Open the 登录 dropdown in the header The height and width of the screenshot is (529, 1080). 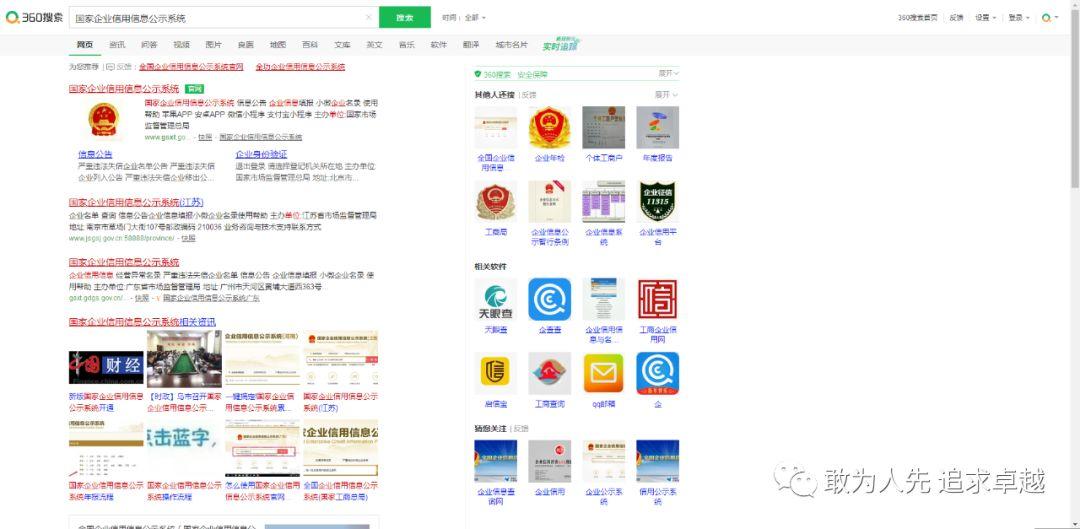pos(1019,18)
